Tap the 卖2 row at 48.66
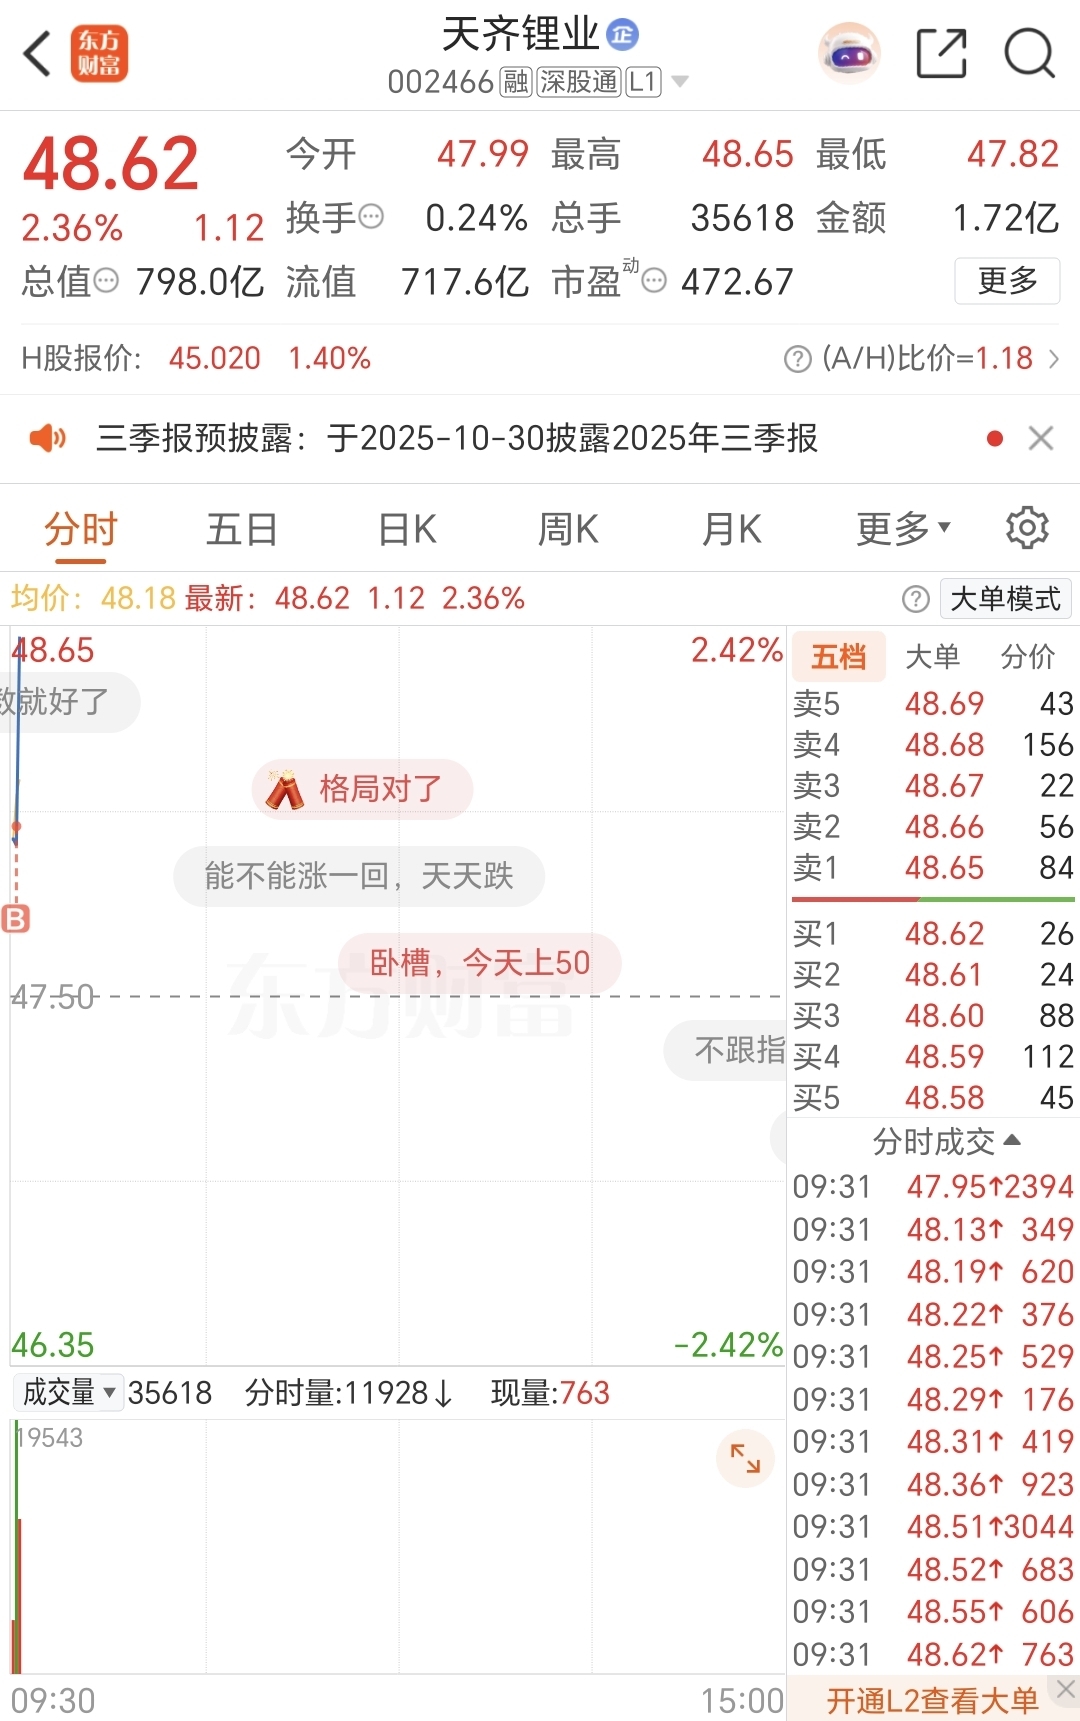Screen dimensions: 1080x1721 tap(933, 827)
